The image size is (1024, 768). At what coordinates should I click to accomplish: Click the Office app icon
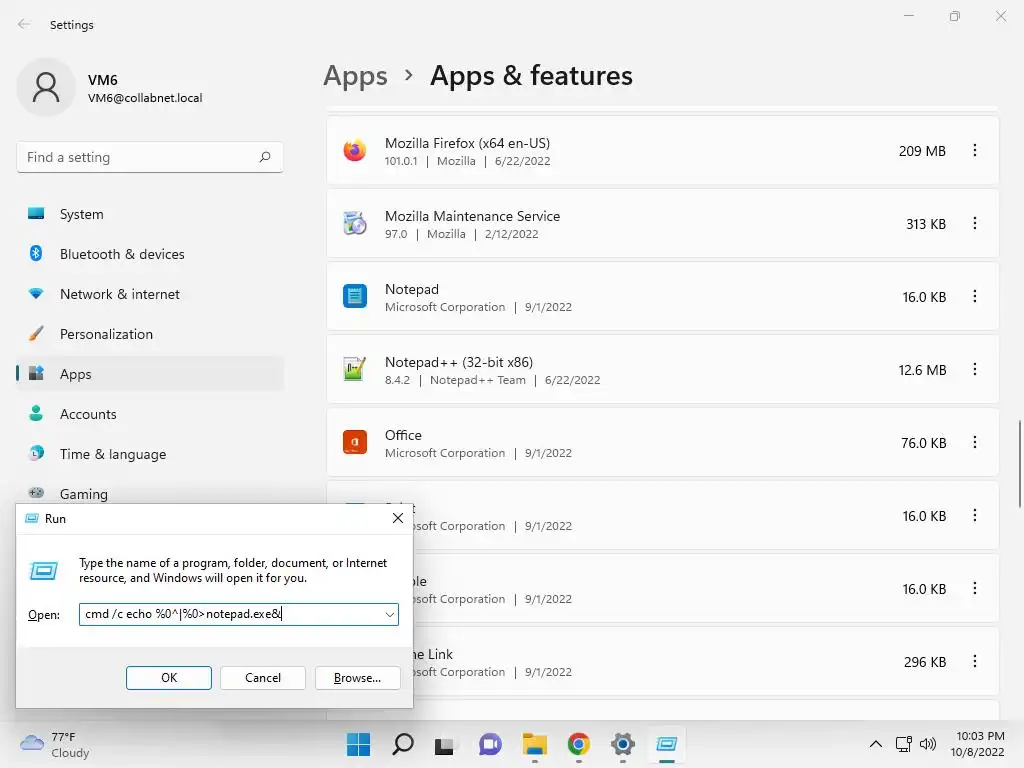tap(355, 442)
